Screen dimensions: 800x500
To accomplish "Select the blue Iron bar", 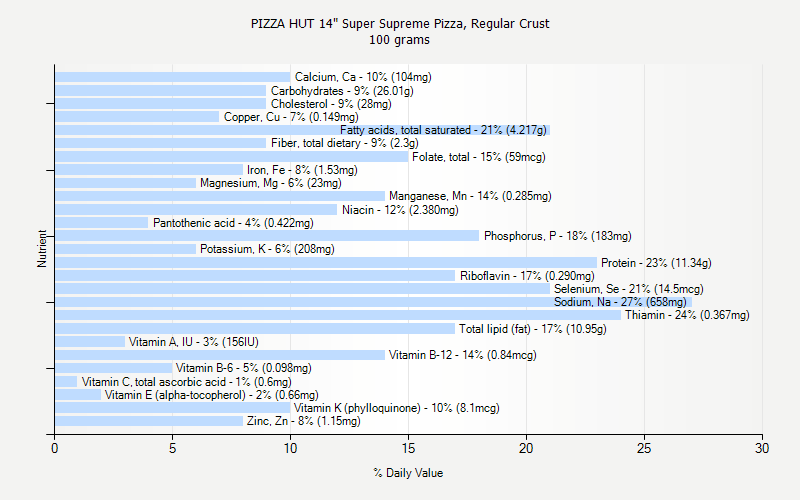I will (149, 170).
